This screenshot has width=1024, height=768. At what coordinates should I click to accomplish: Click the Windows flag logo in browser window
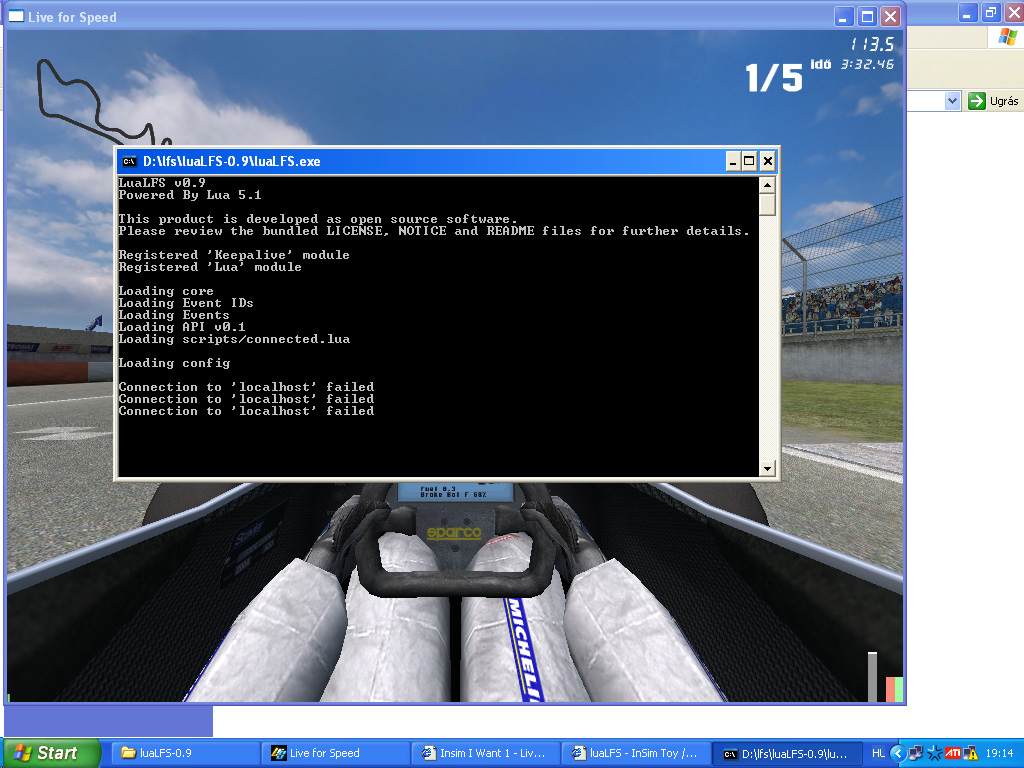pyautogui.click(x=1007, y=37)
